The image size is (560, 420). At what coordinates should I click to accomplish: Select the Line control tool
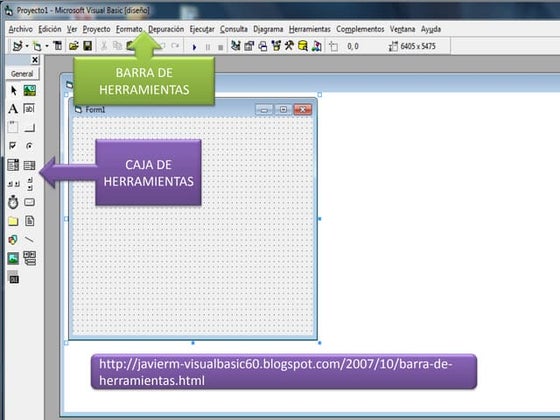30,240
